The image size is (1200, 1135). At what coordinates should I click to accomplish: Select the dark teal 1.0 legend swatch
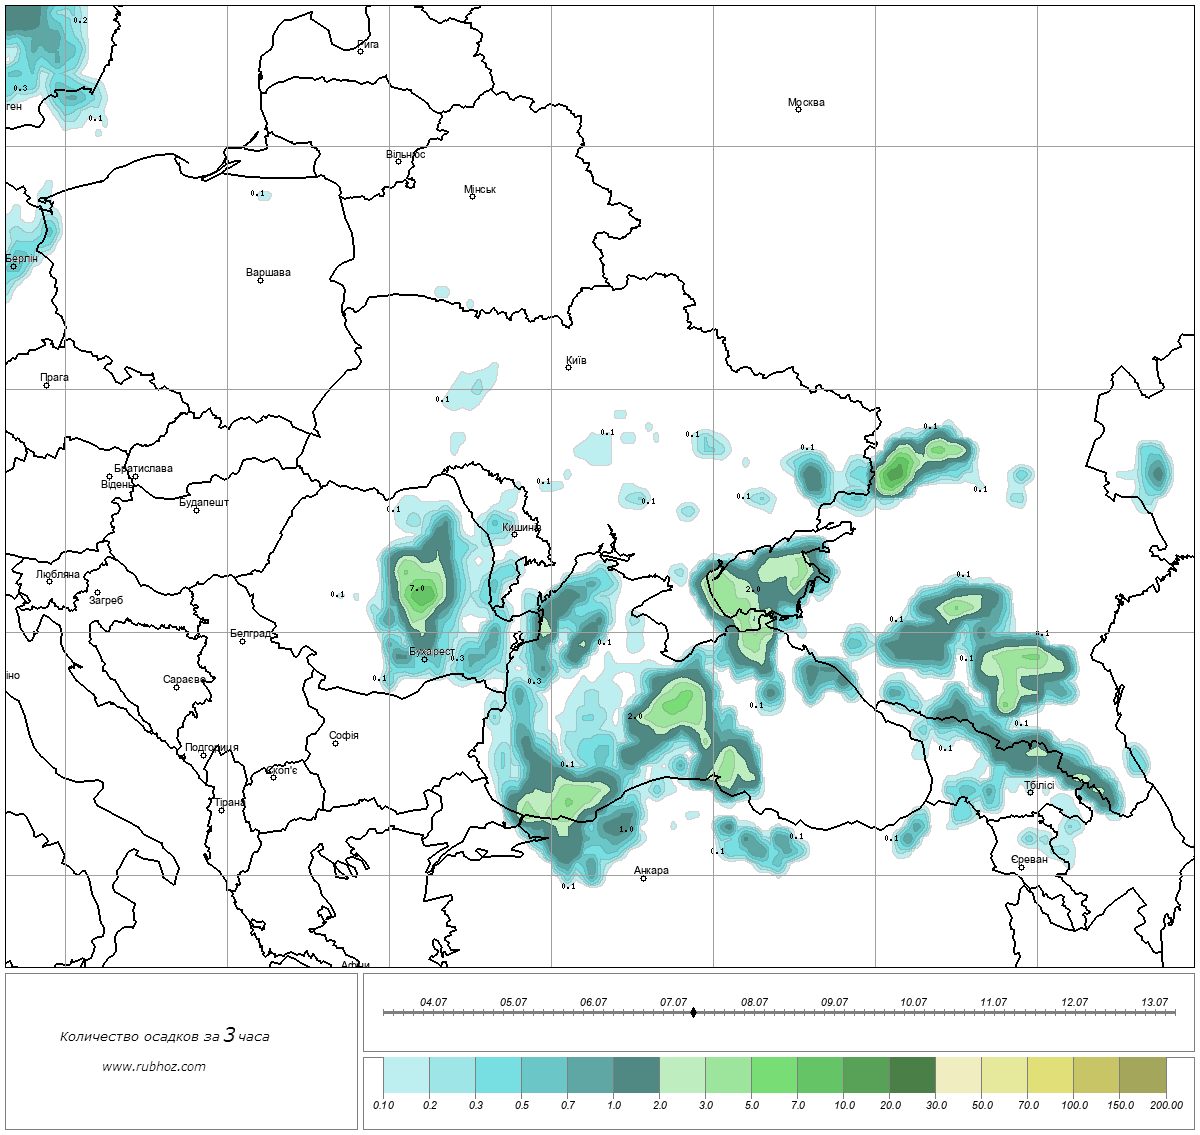[636, 1077]
